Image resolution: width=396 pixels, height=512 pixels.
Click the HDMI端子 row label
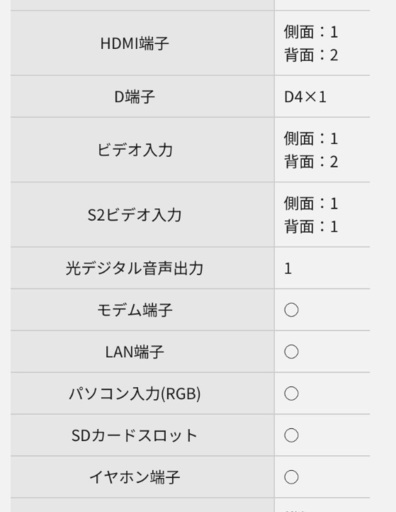tap(135, 43)
